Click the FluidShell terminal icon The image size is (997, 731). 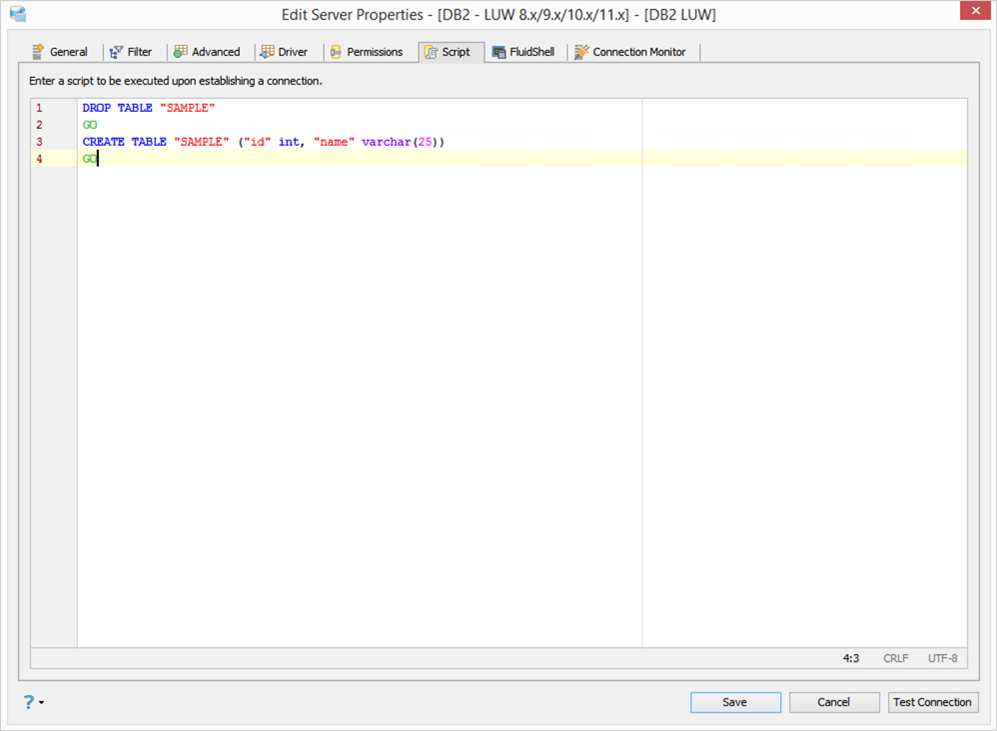click(x=499, y=52)
